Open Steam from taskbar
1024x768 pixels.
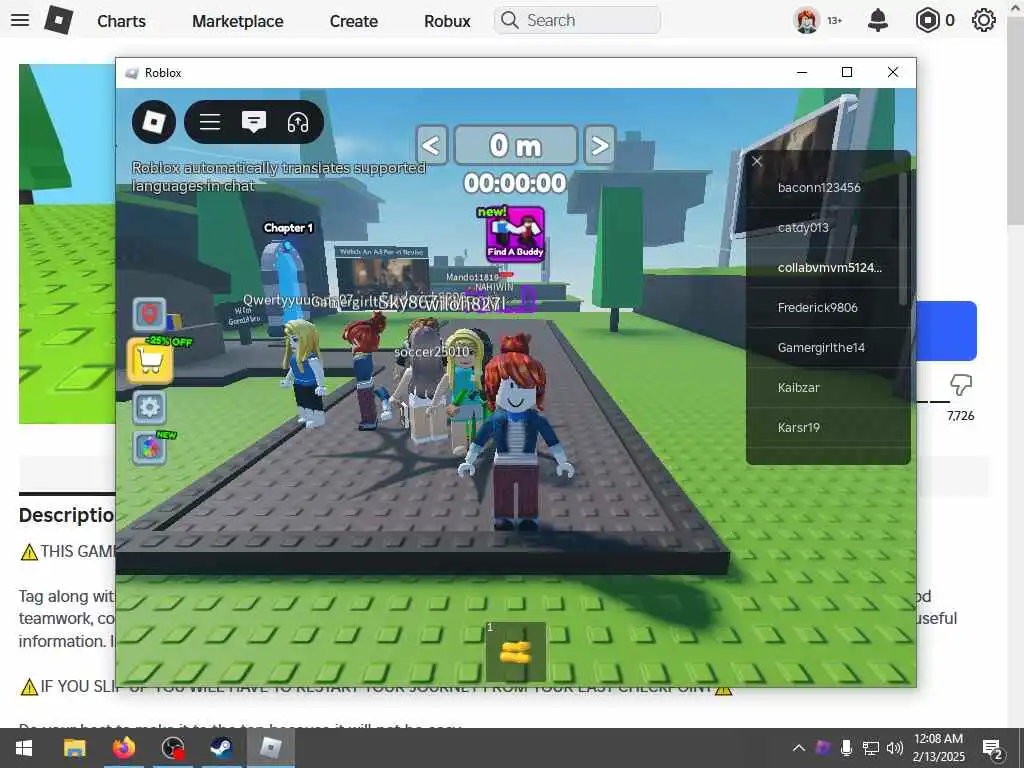[221, 748]
